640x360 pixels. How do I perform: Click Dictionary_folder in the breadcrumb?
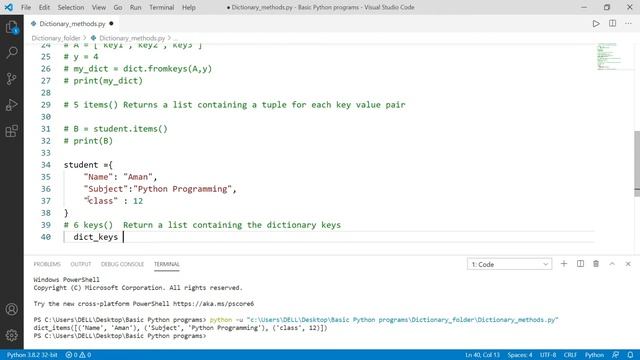56,38
